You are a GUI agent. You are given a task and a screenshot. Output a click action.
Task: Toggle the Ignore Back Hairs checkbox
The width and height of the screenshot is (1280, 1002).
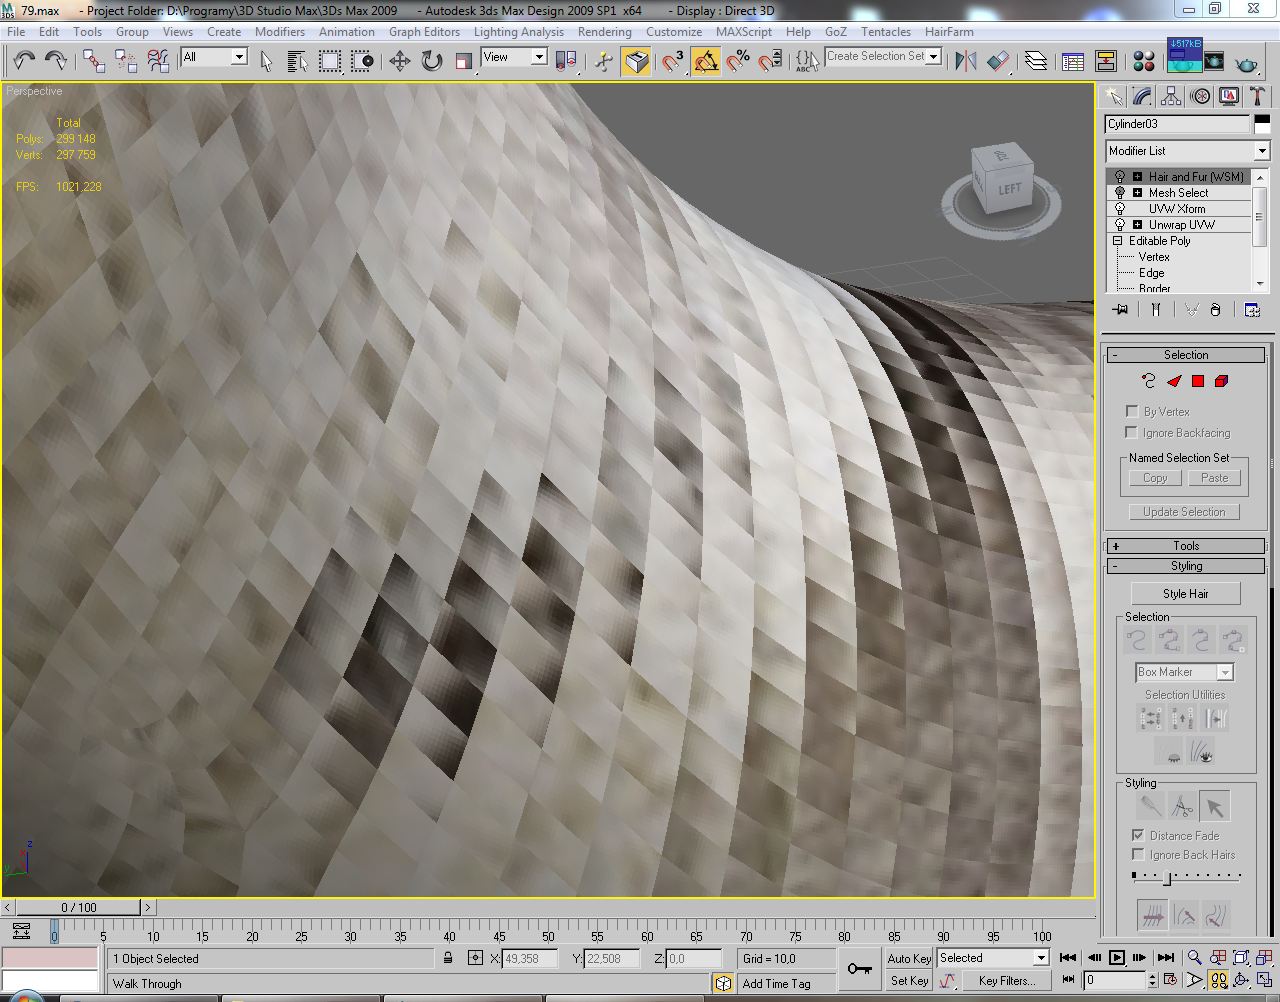coord(1138,854)
